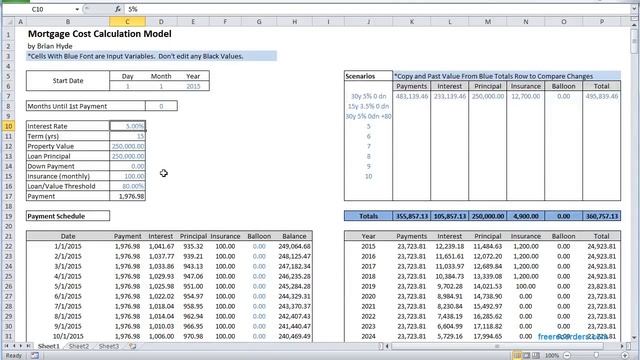Select scenario '30y 5% 0 dn' label
This screenshot has height=360, width=640.
[368, 96]
